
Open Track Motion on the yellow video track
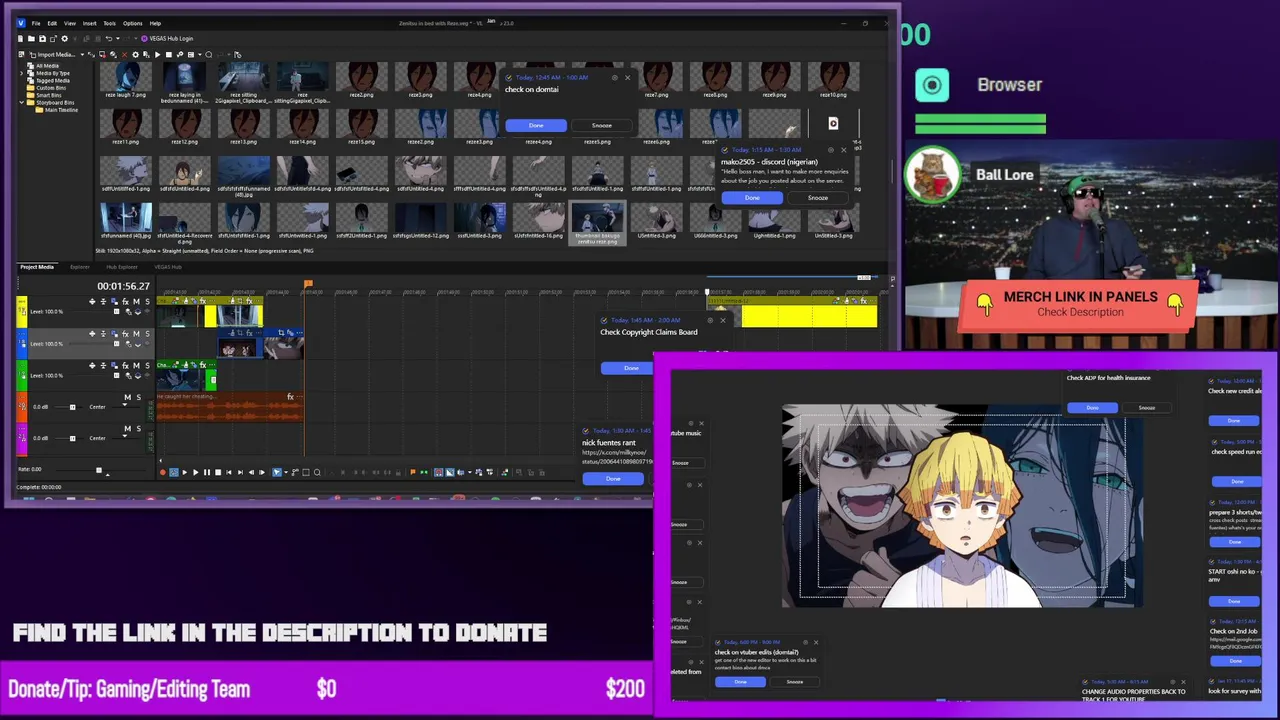(x=114, y=301)
